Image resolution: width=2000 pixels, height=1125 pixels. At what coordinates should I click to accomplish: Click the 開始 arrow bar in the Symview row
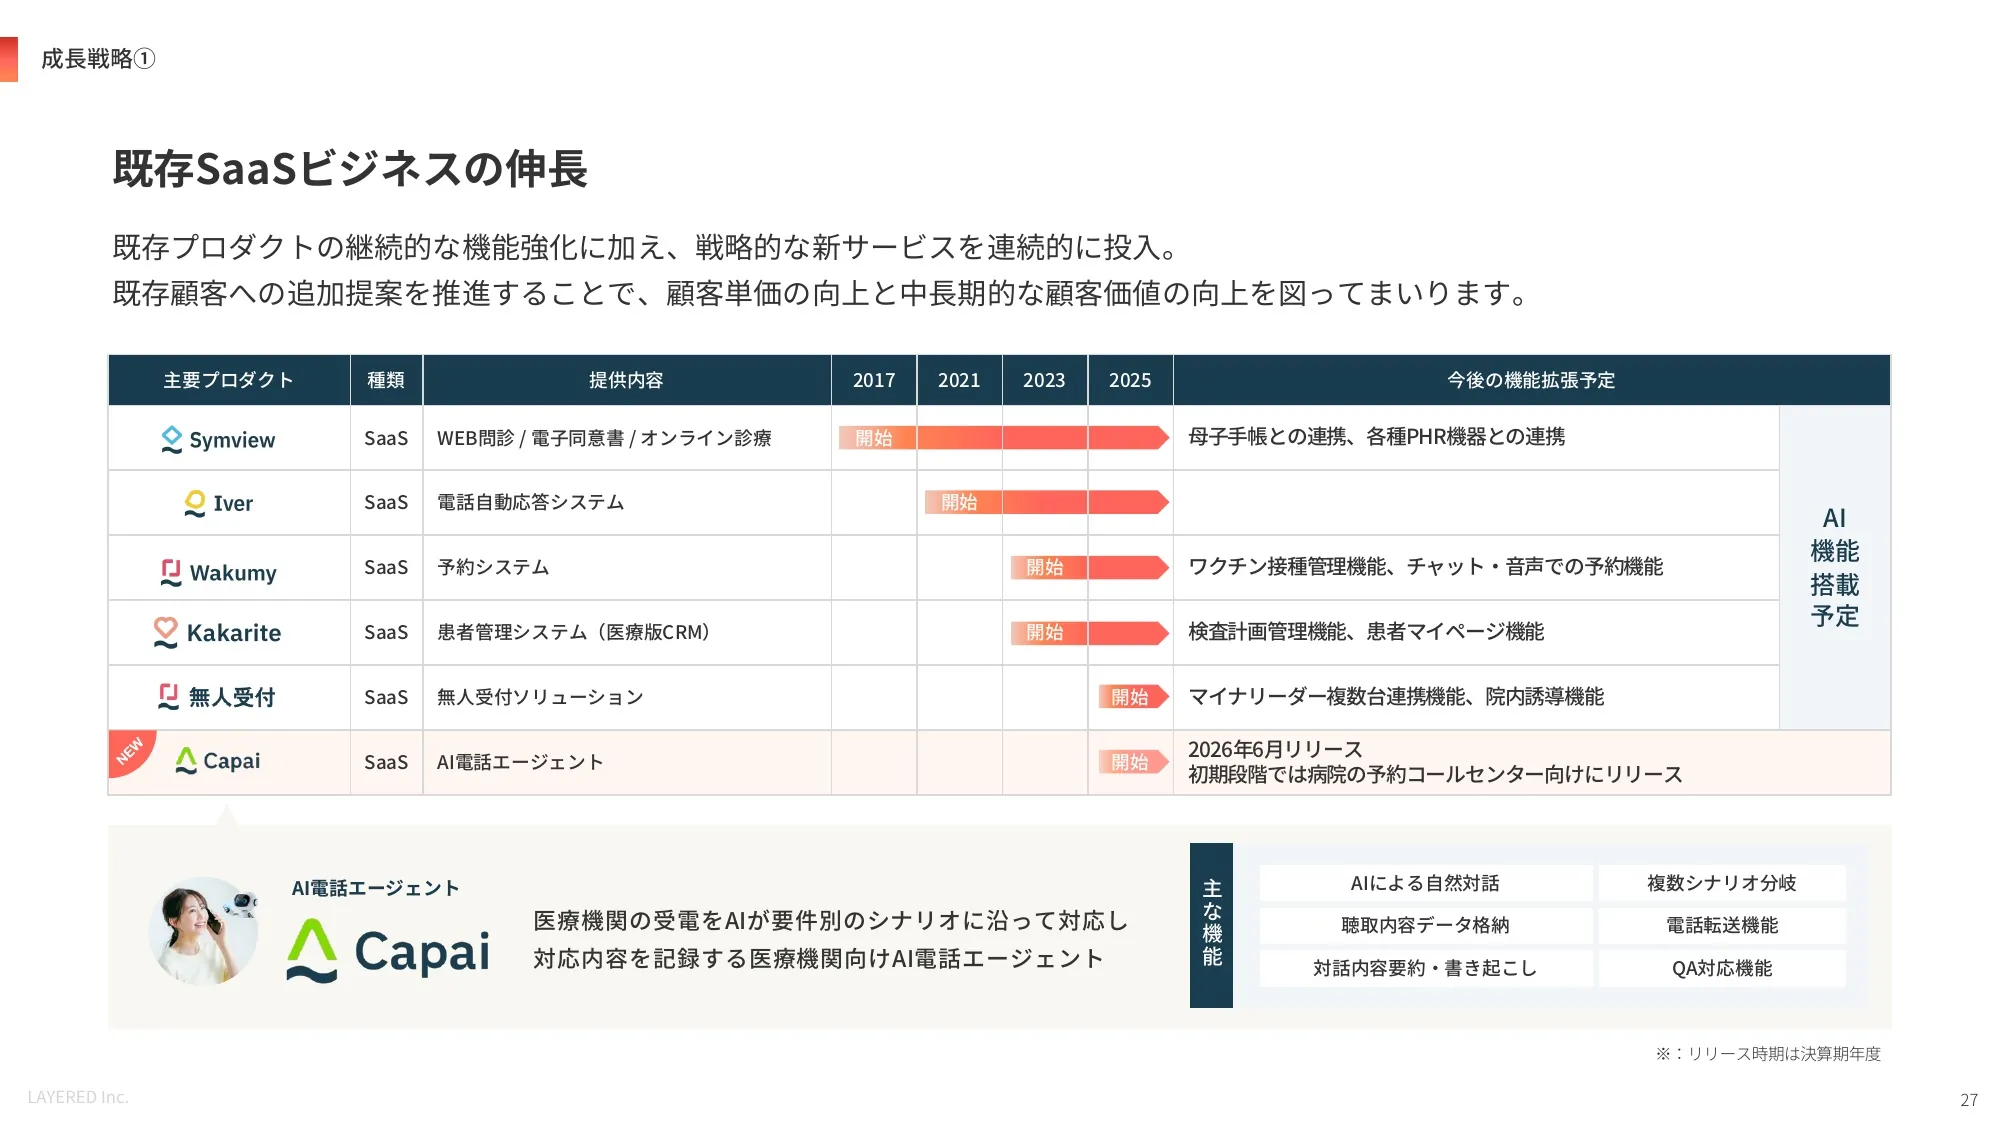1004,438
